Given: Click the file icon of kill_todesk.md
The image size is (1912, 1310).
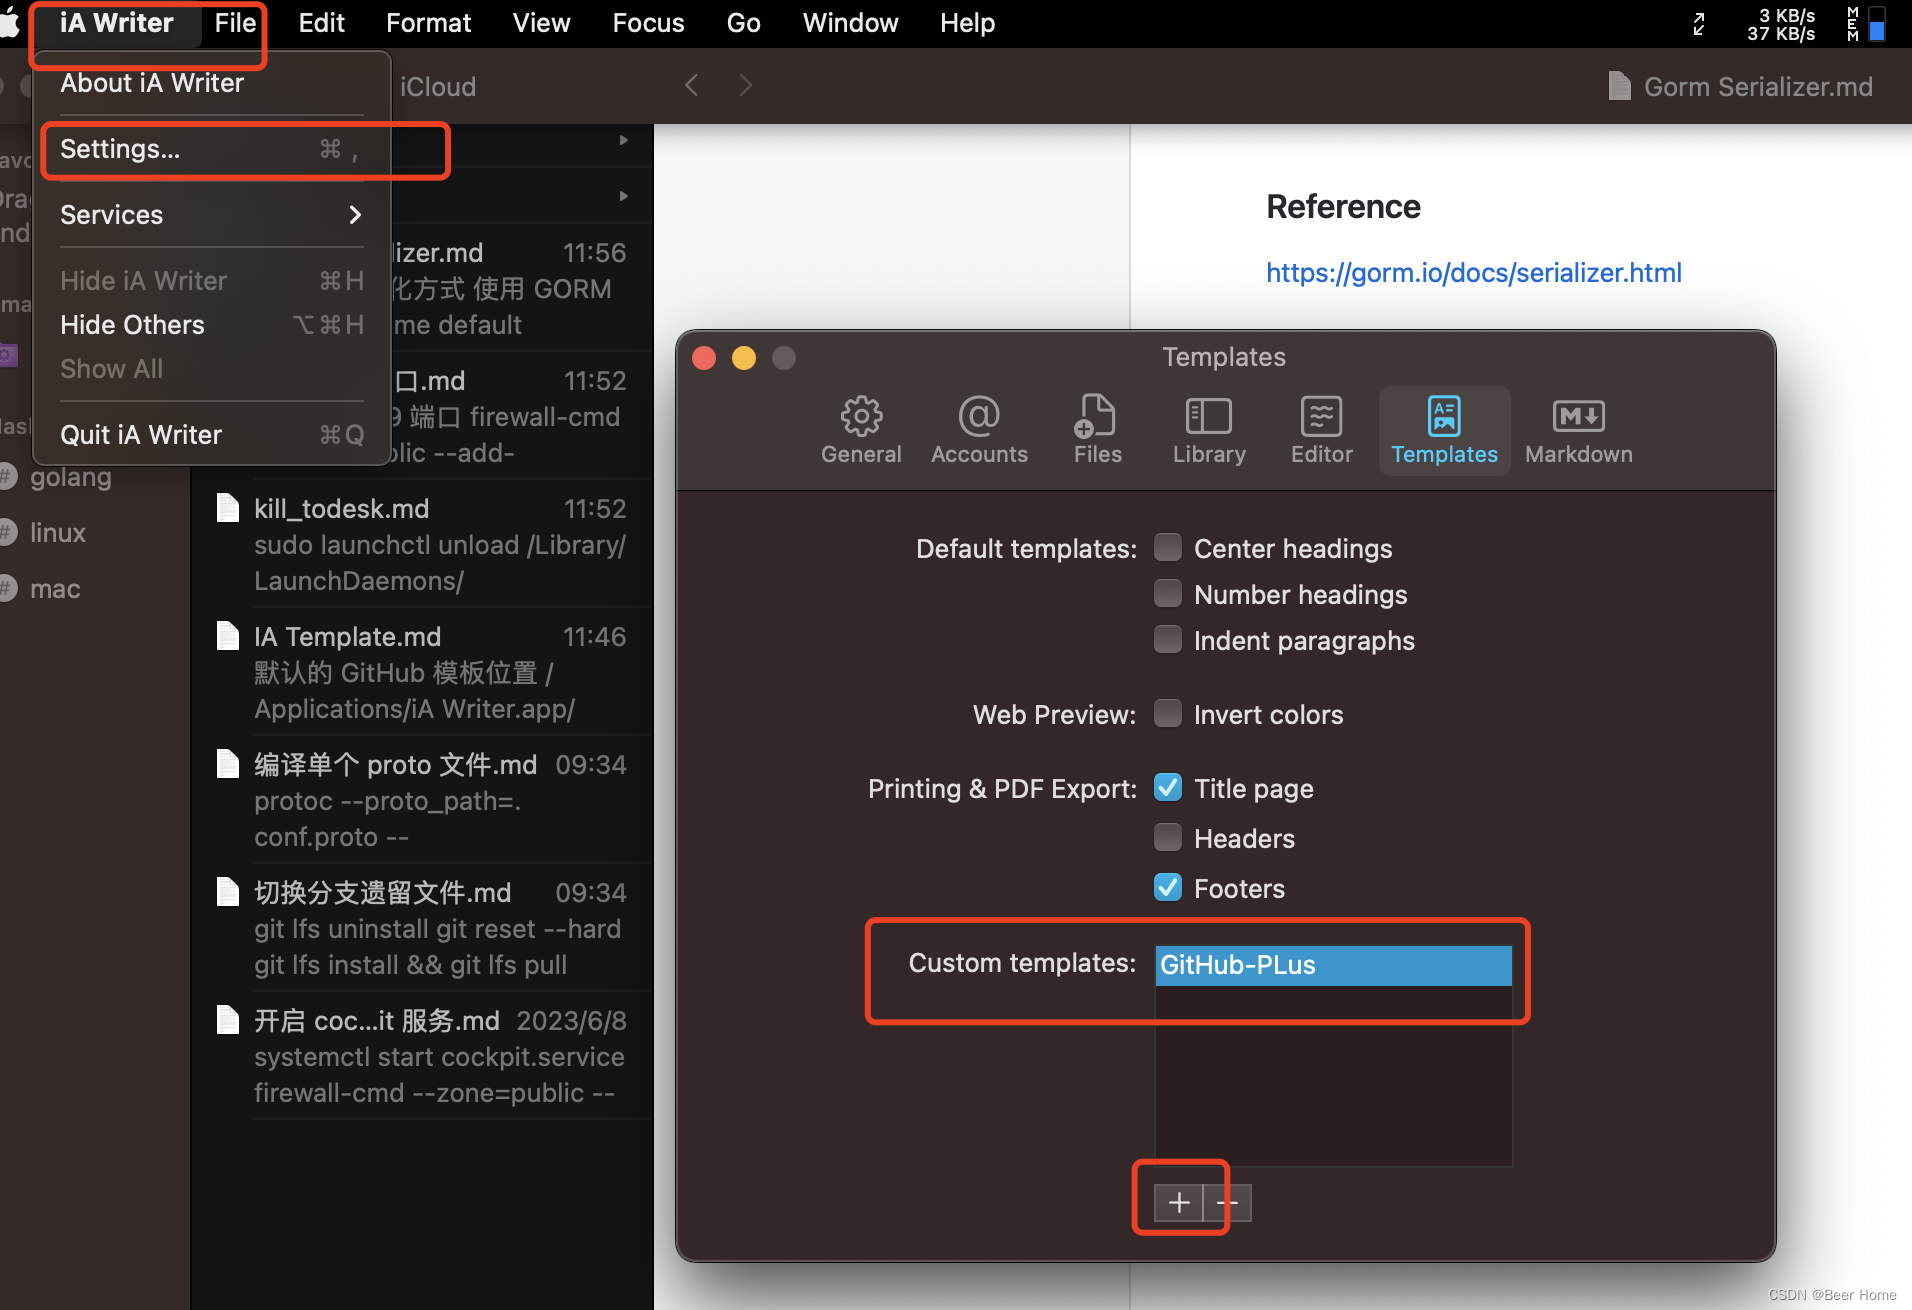Looking at the screenshot, I should point(228,508).
